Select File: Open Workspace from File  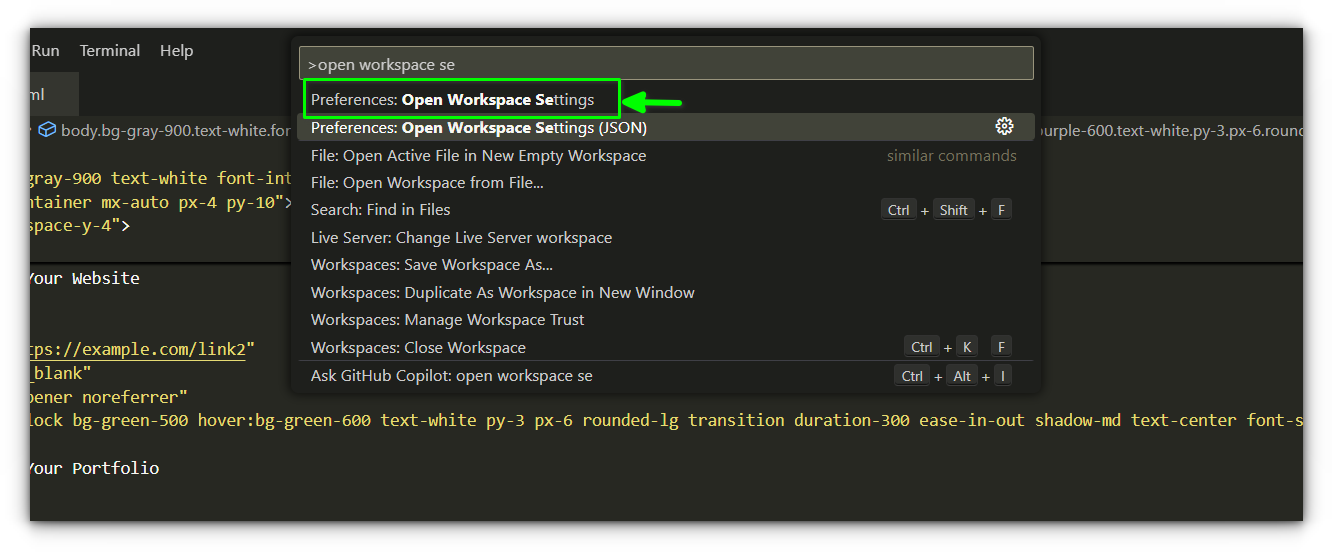(427, 183)
